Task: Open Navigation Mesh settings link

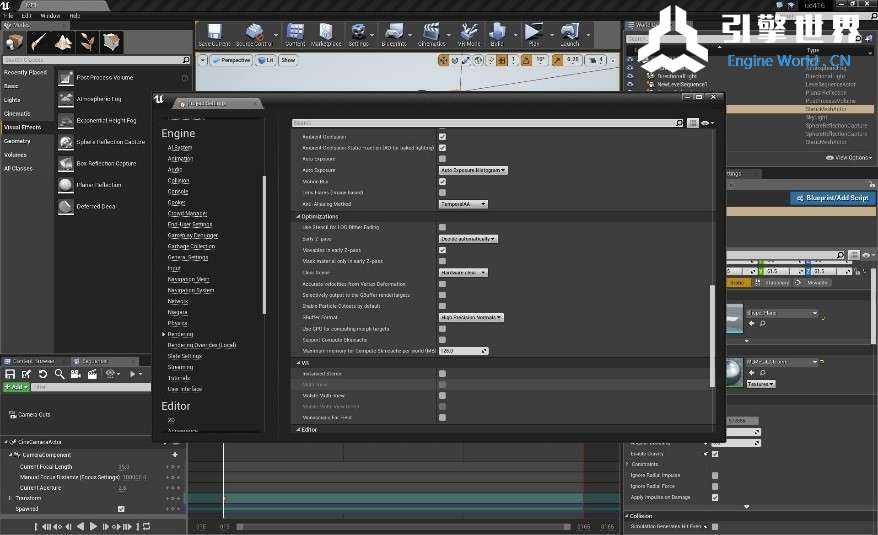Action: pyautogui.click(x=189, y=279)
